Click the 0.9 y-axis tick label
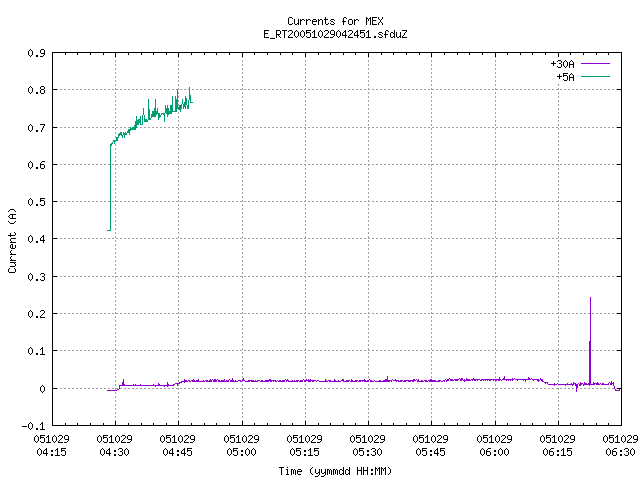The width and height of the screenshot is (640, 480). [36, 53]
